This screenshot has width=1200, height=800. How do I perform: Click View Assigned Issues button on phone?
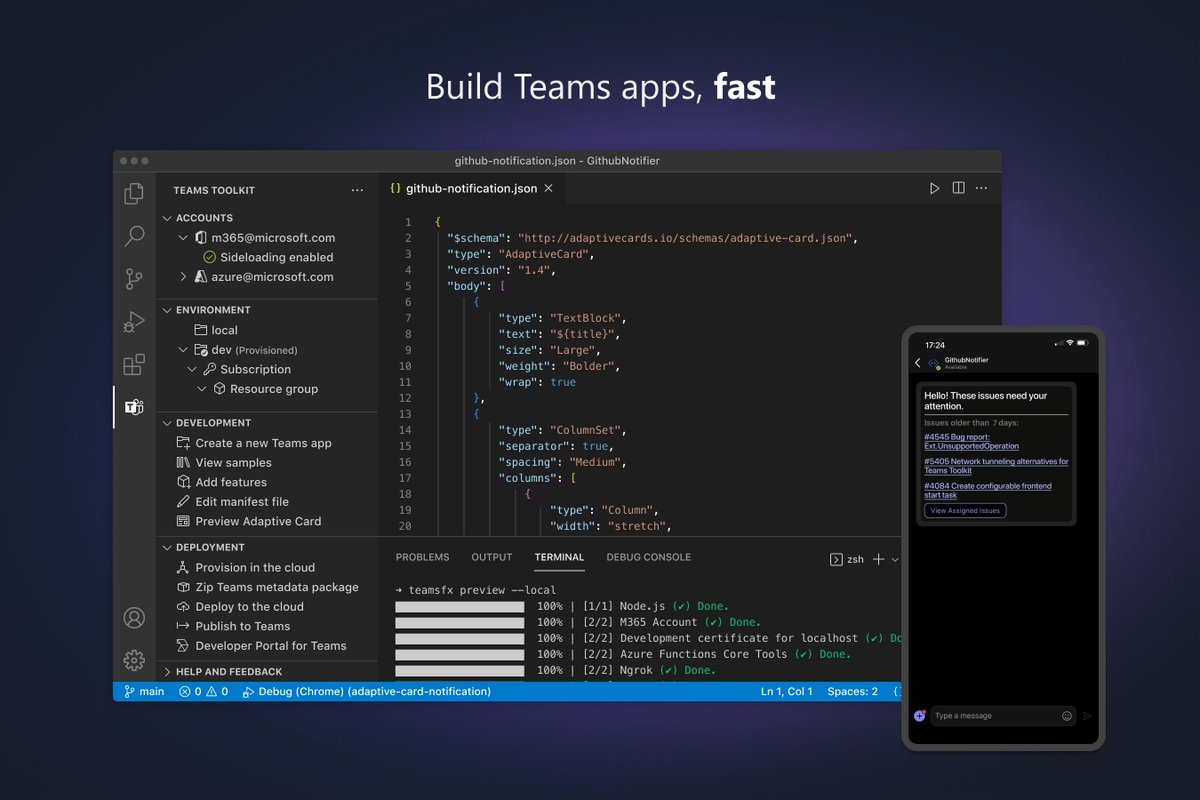(965, 510)
